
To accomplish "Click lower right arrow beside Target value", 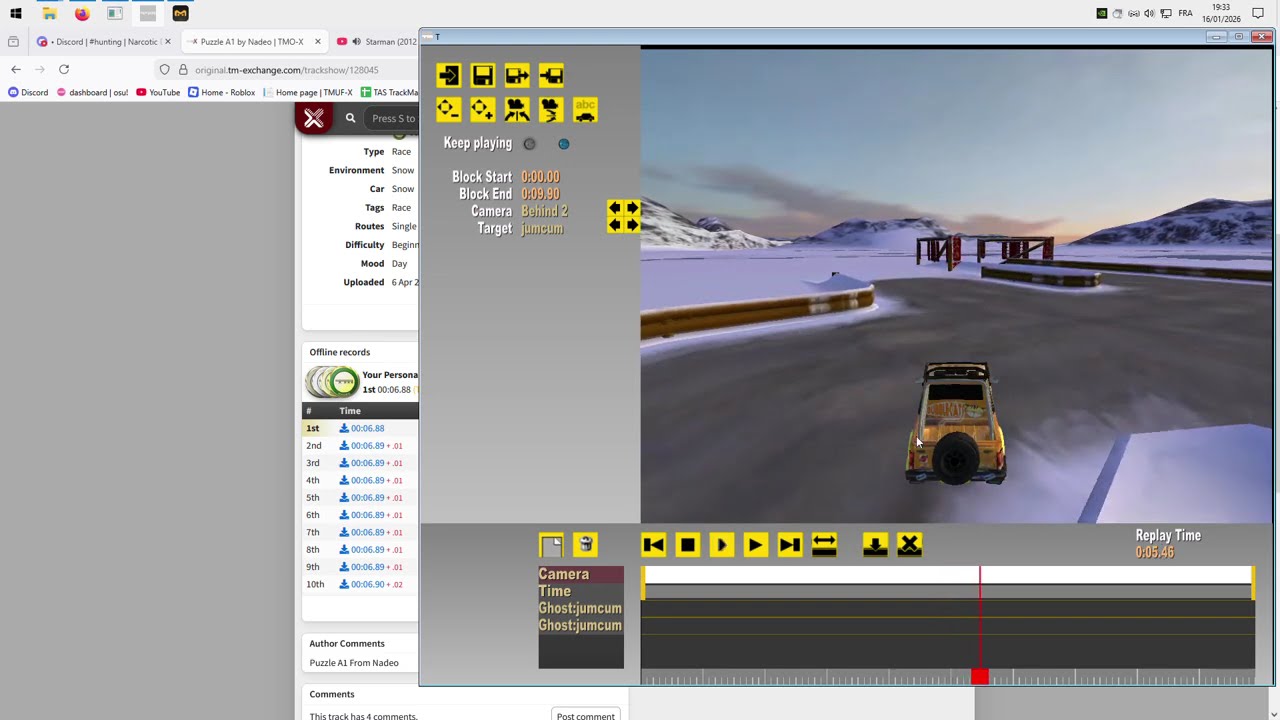I will click(x=631, y=225).
